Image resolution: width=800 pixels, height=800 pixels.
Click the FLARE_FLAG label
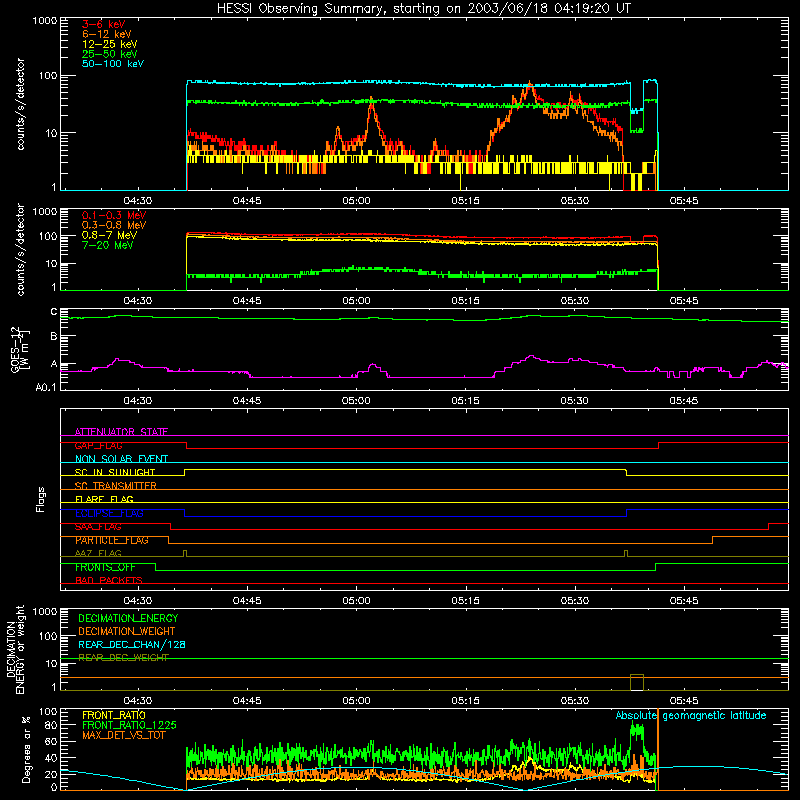click(104, 499)
